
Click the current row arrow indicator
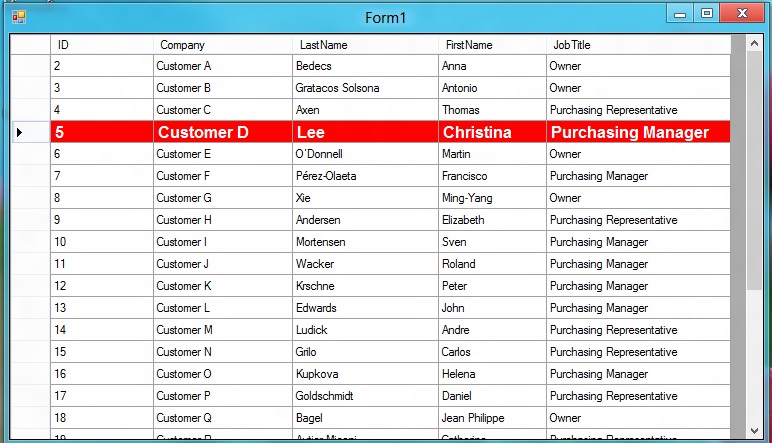coord(19,132)
